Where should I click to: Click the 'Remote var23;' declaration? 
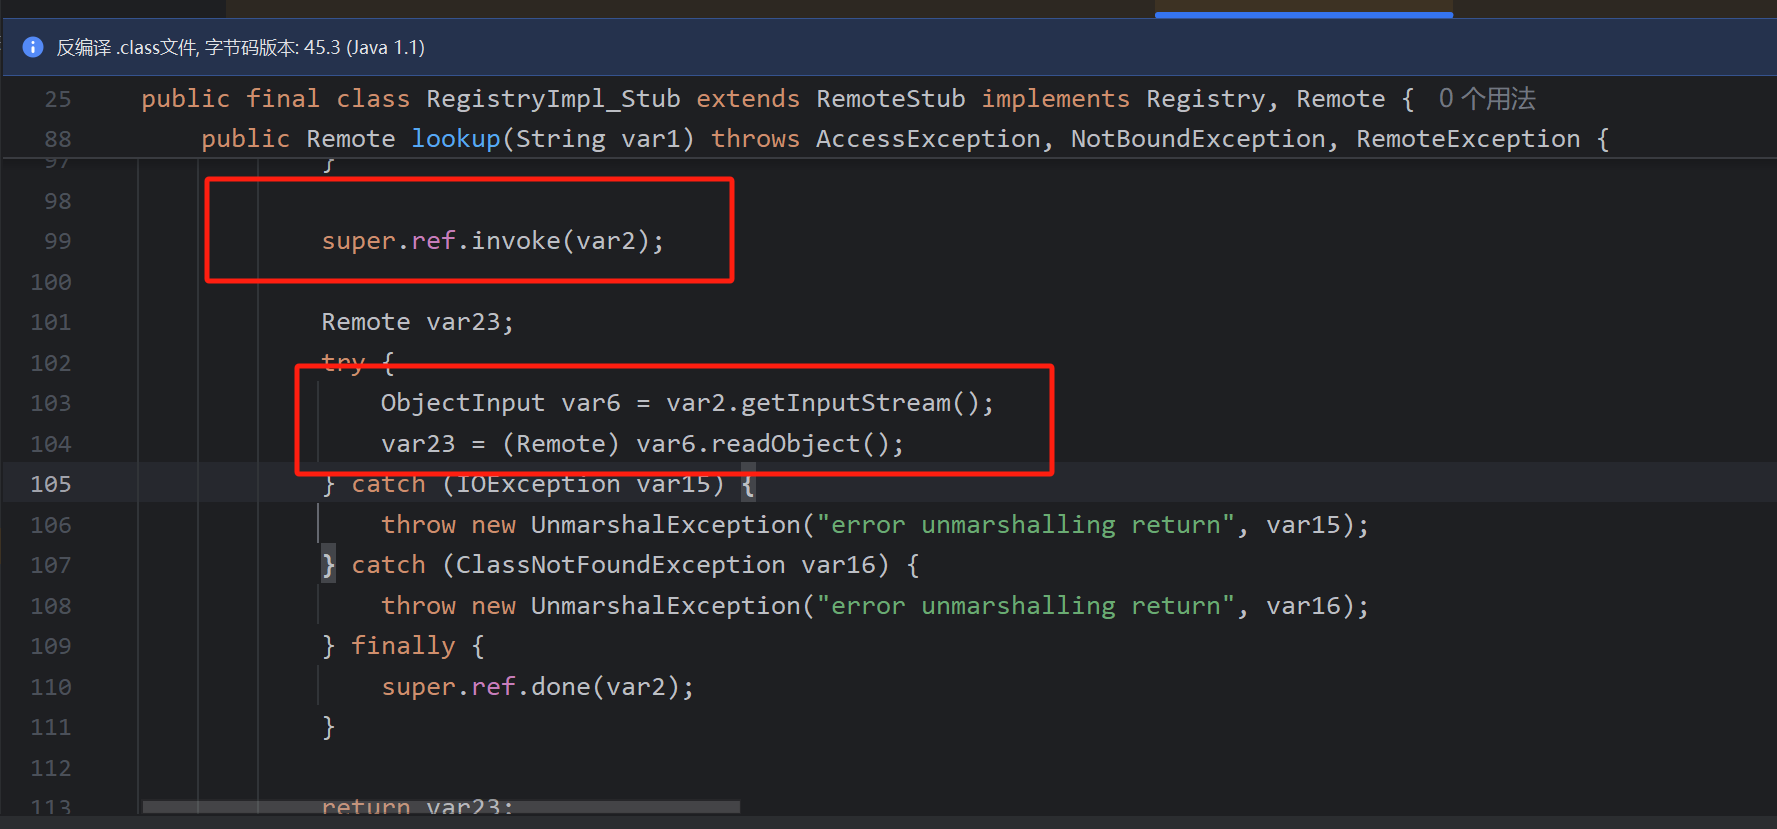(417, 322)
